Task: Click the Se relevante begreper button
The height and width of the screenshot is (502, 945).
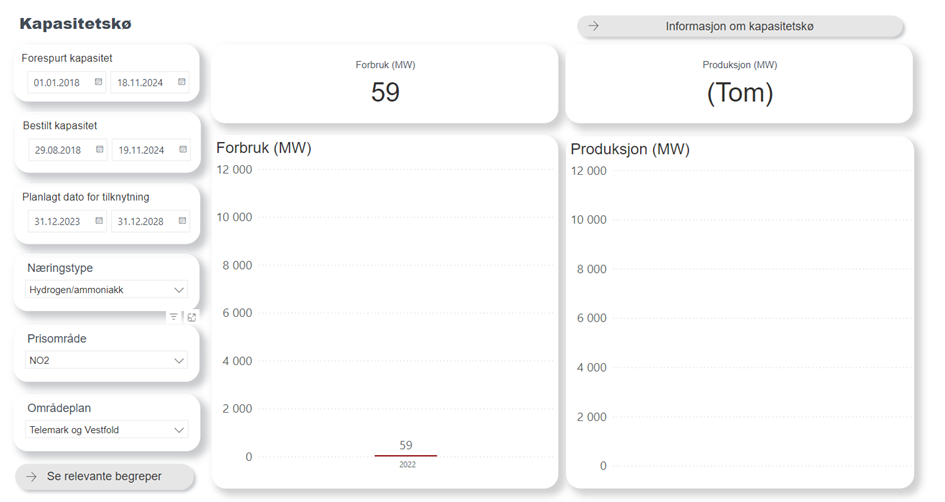Action: click(105, 477)
